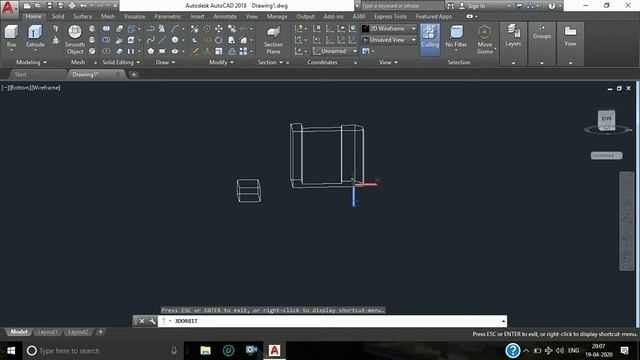Expand the View panel title
The height and width of the screenshot is (360, 640).
point(388,62)
